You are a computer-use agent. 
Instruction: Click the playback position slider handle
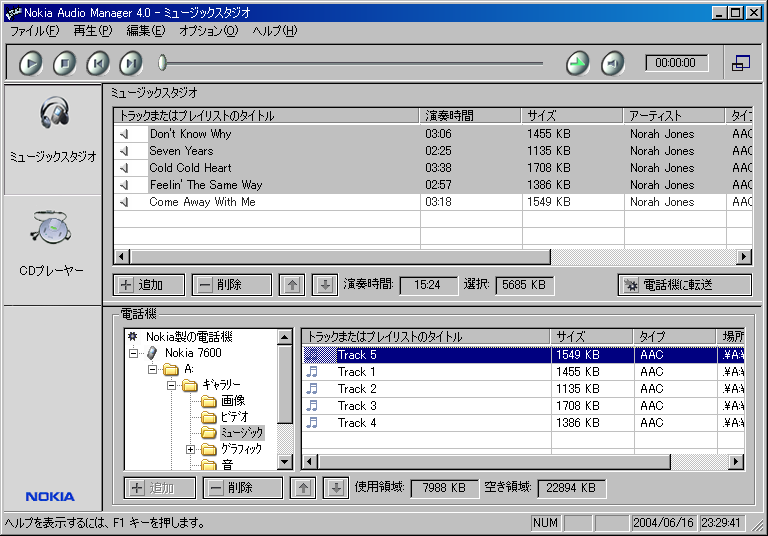163,63
